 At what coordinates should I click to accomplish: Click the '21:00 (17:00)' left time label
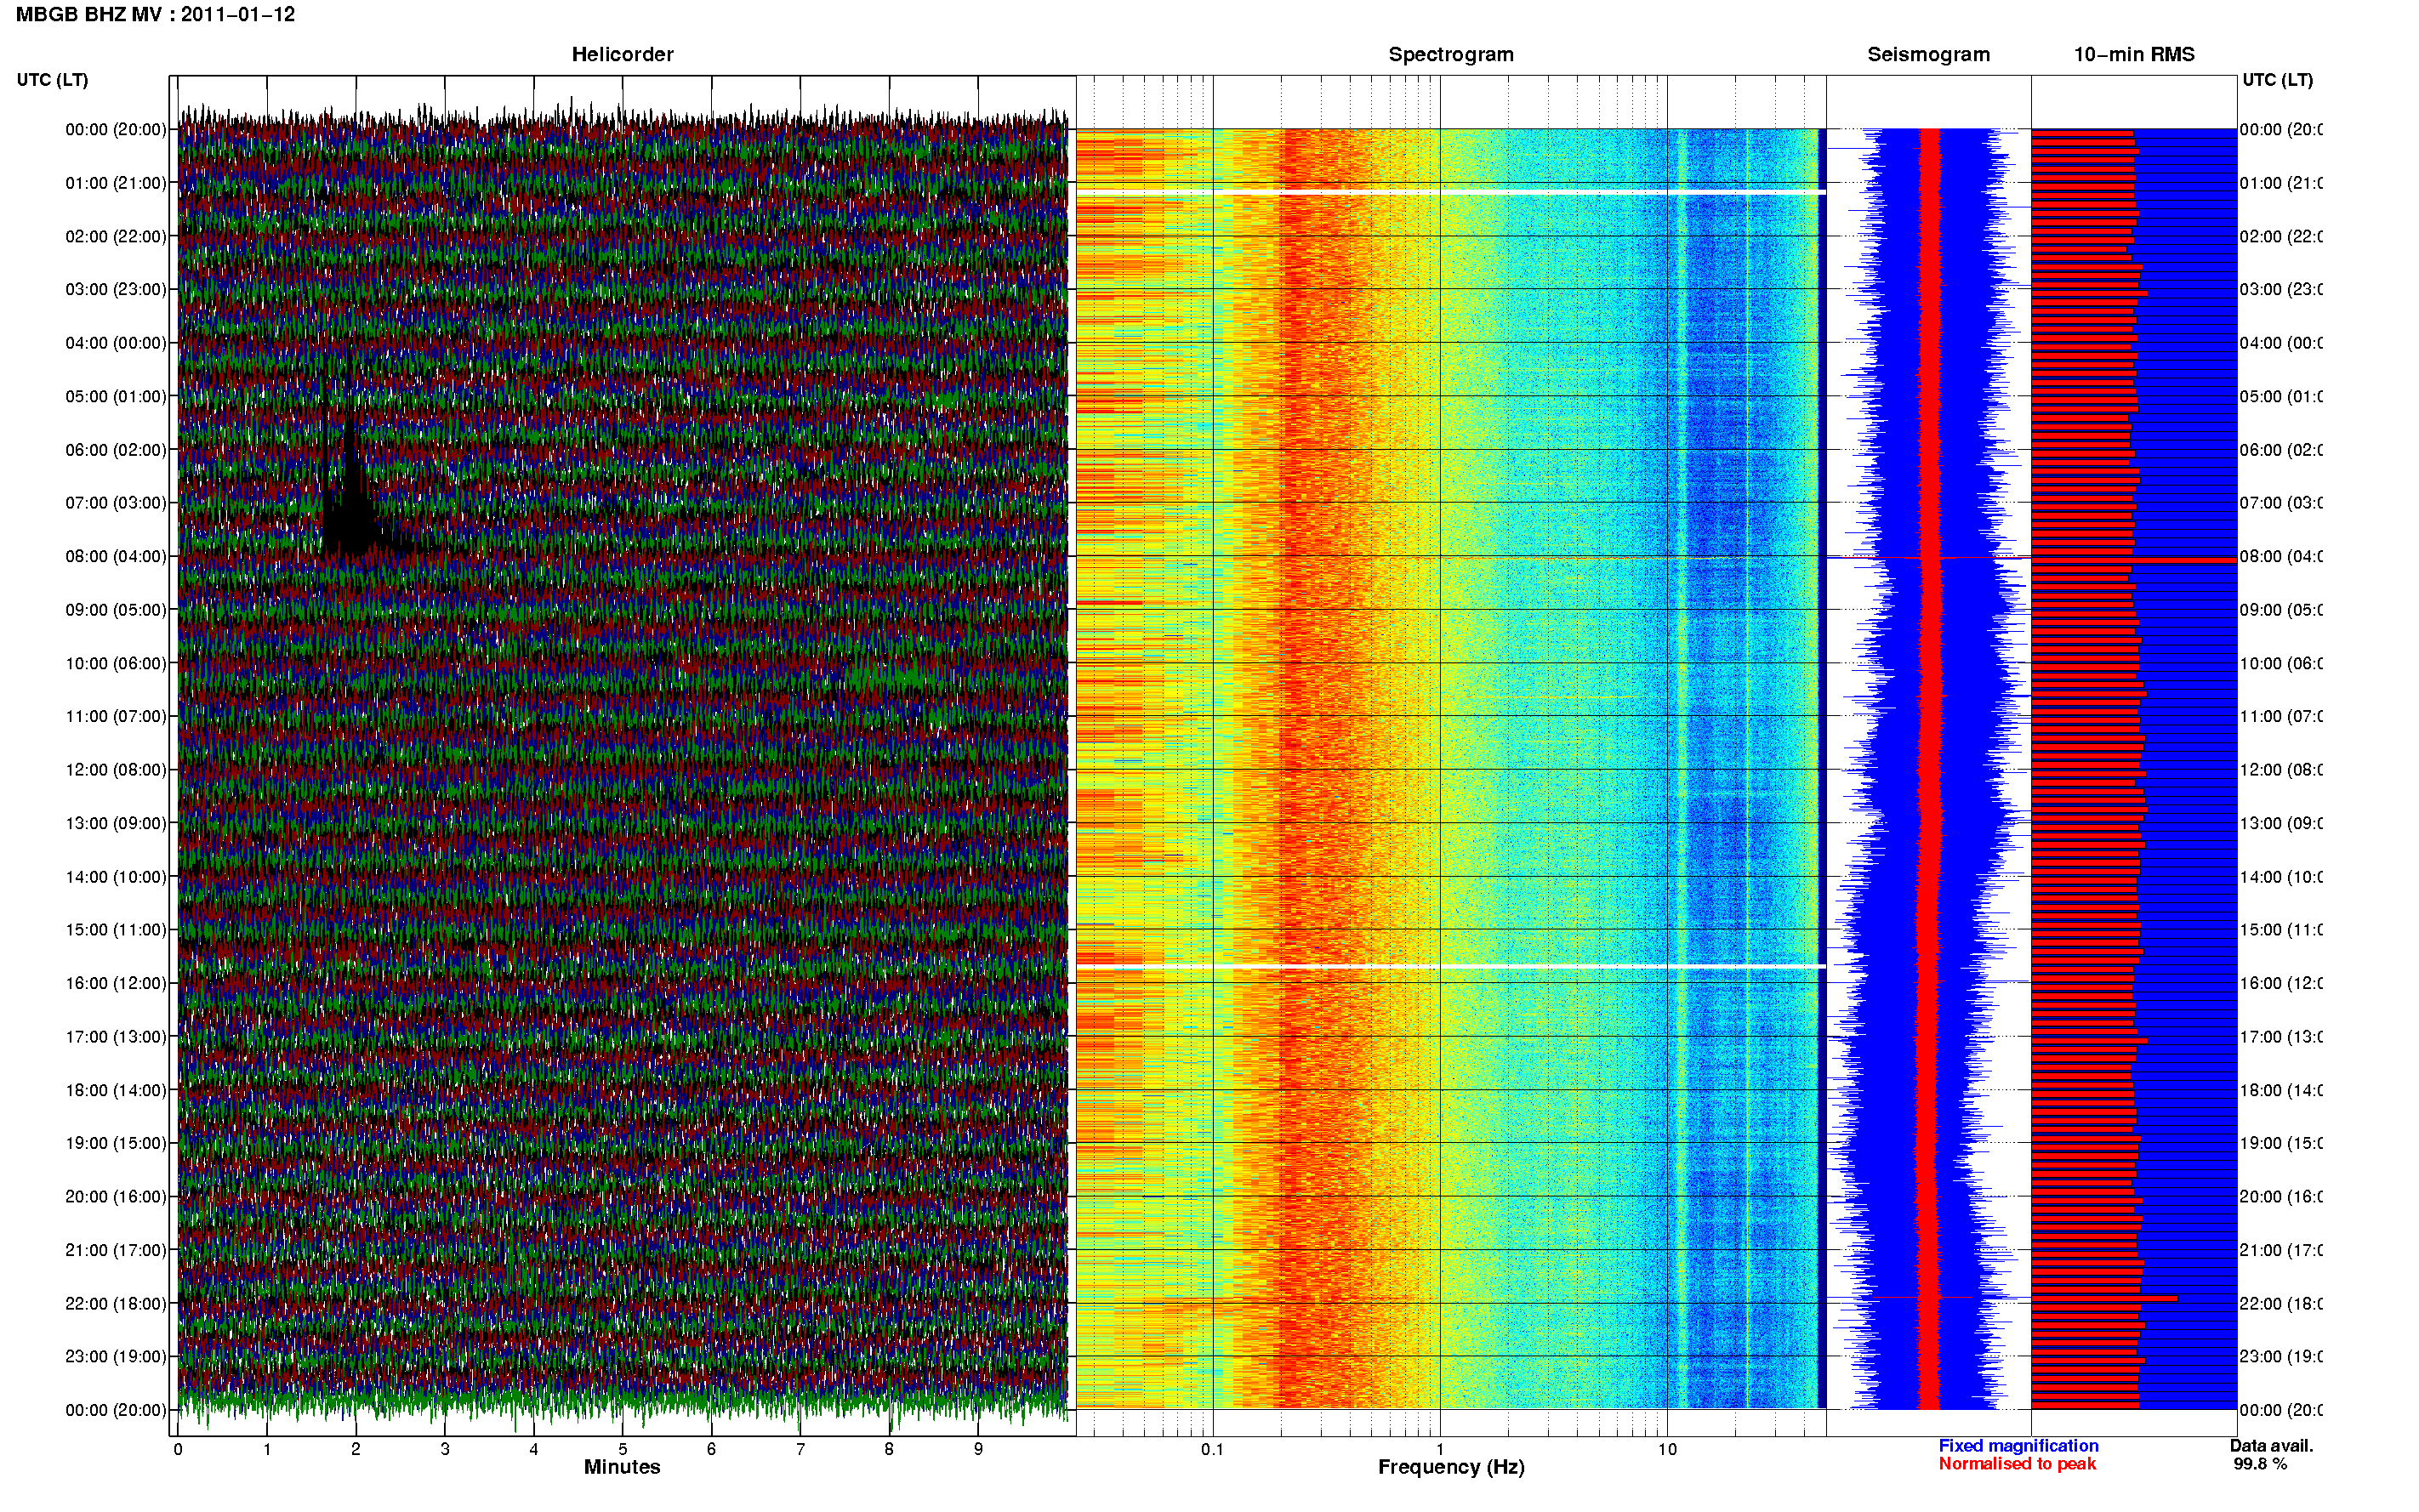coord(116,1250)
